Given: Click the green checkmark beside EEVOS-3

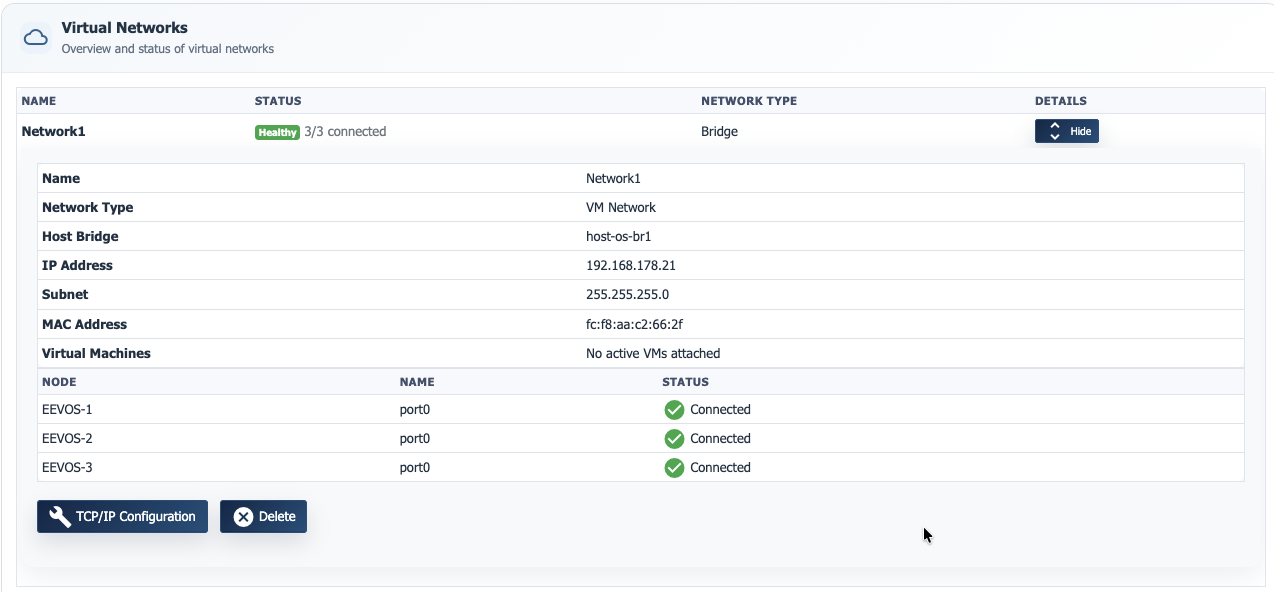Looking at the screenshot, I should pos(673,467).
